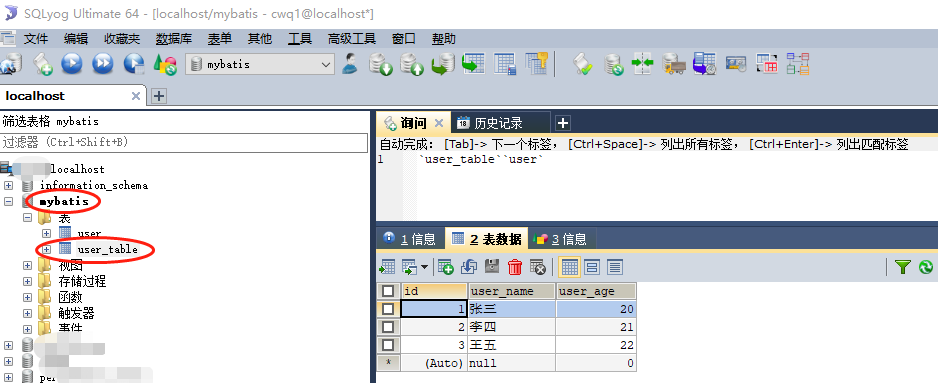The image size is (938, 383).
Task: Expand the user table node
Action: click(x=46, y=233)
